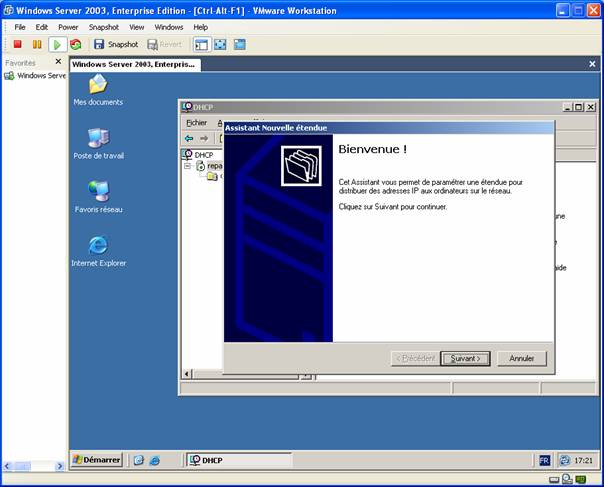
Task: Select the server node icon in DHCP tree
Action: 201,166
